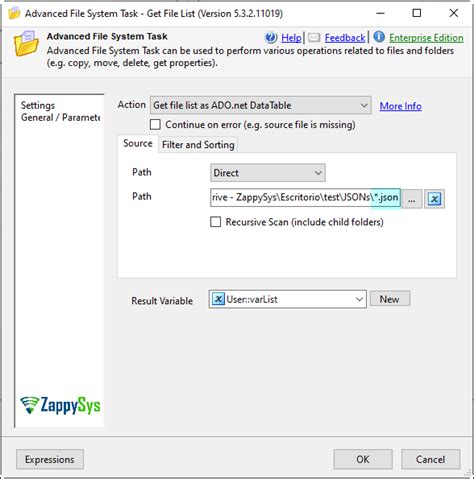
Task: Click the folder icon in the title bar
Action: click(x=14, y=13)
